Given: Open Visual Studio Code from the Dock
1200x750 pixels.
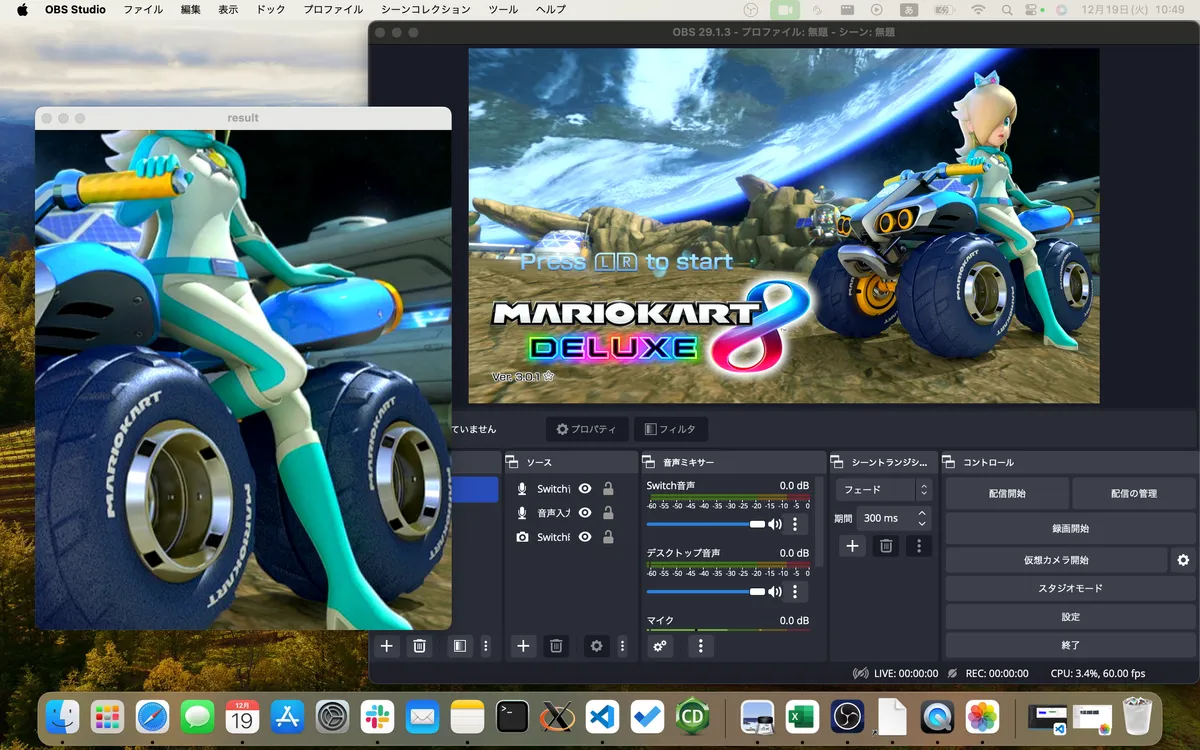Looking at the screenshot, I should tap(602, 716).
